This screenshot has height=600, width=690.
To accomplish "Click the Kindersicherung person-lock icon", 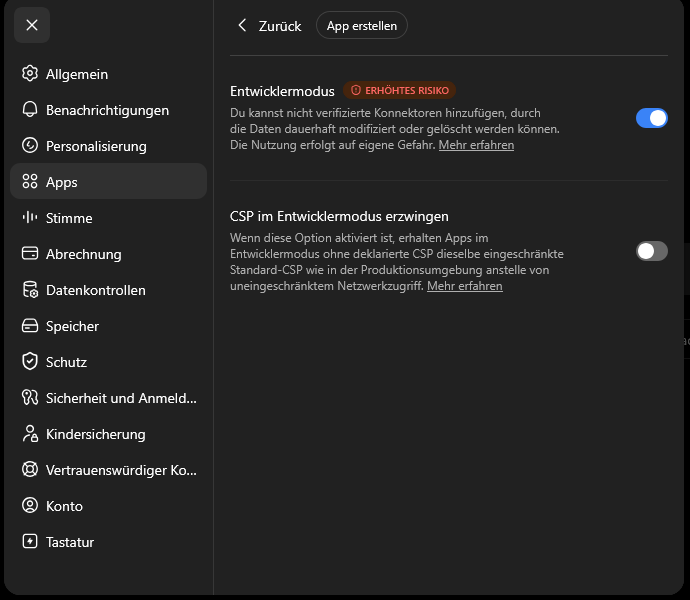I will [30, 434].
